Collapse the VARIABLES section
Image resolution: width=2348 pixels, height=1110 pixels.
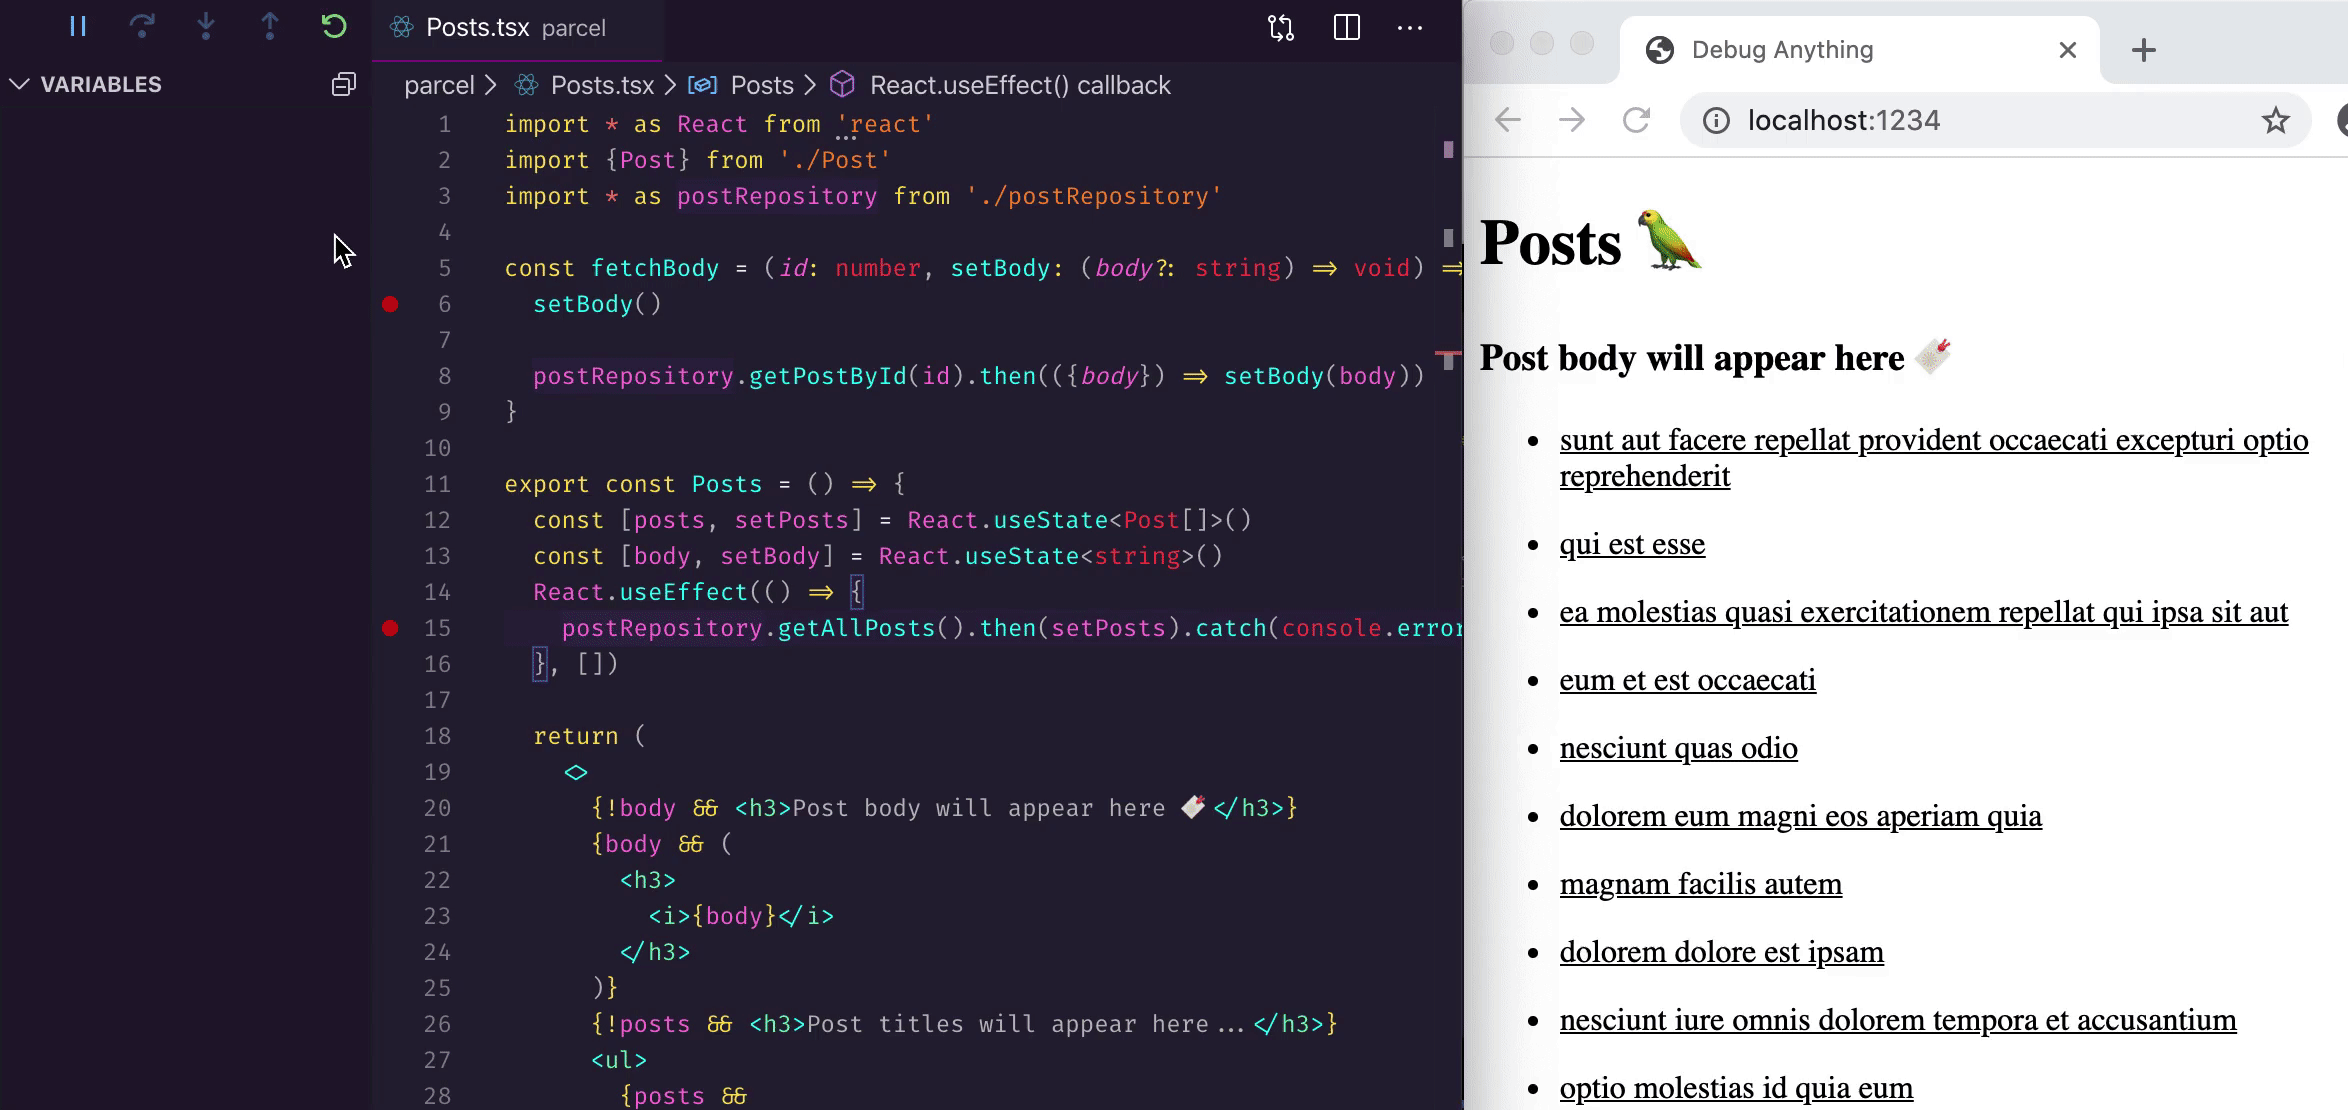pos(20,85)
